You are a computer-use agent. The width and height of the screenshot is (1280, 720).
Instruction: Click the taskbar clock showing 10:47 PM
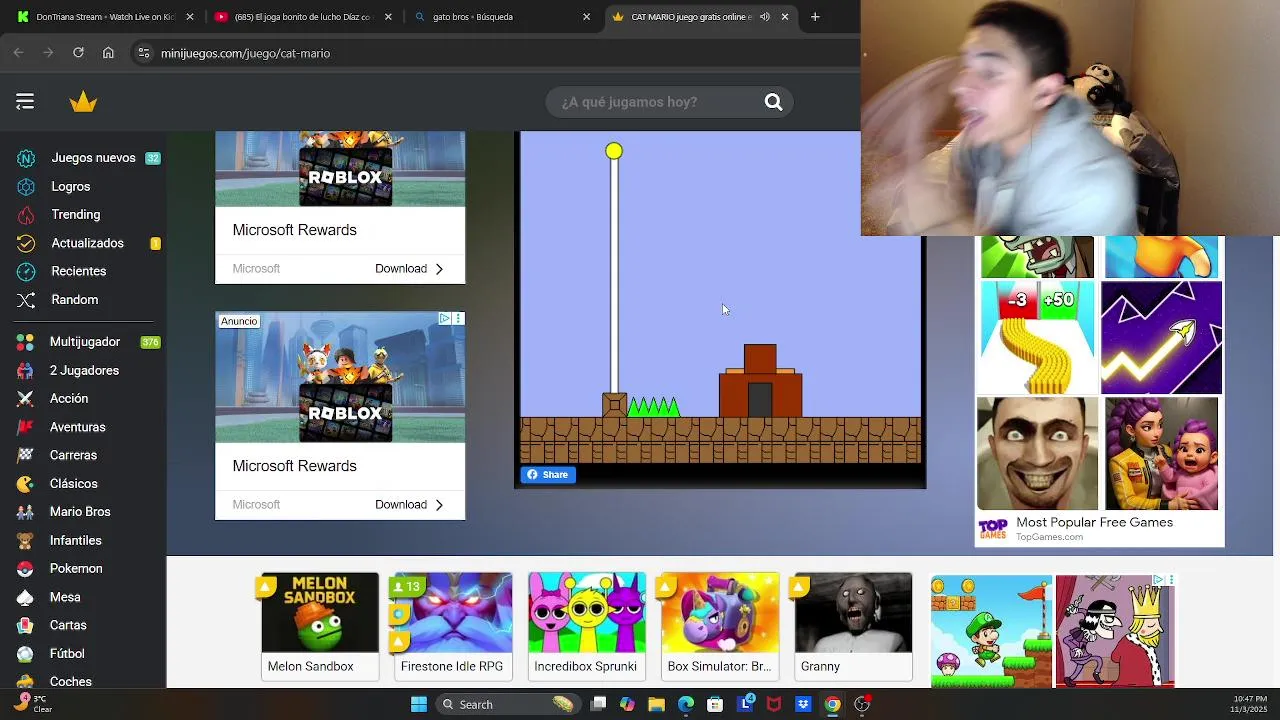1250,704
